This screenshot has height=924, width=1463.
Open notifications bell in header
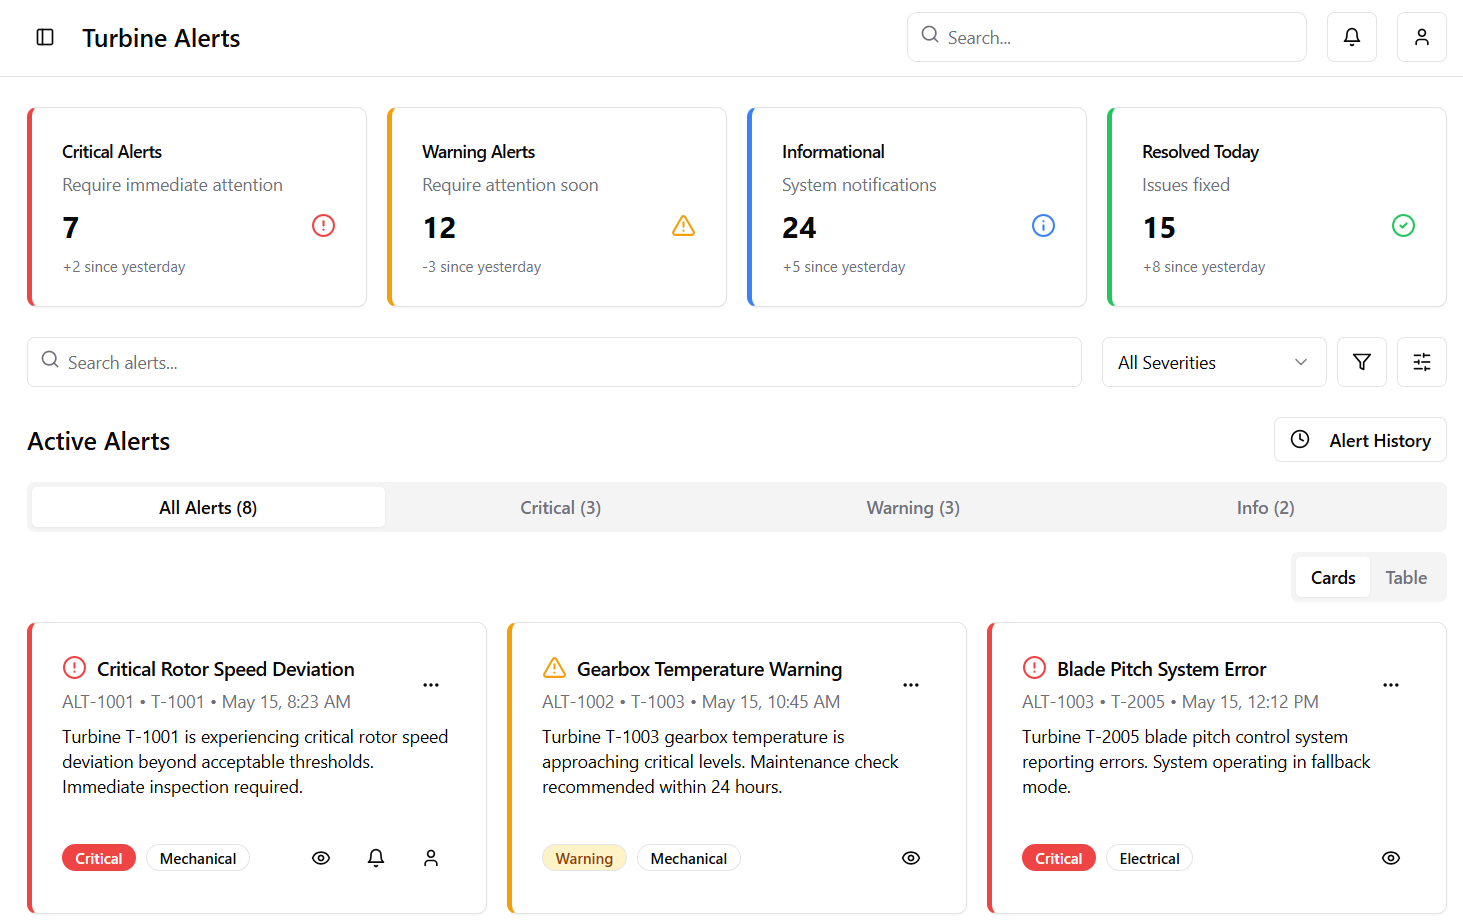(1351, 37)
